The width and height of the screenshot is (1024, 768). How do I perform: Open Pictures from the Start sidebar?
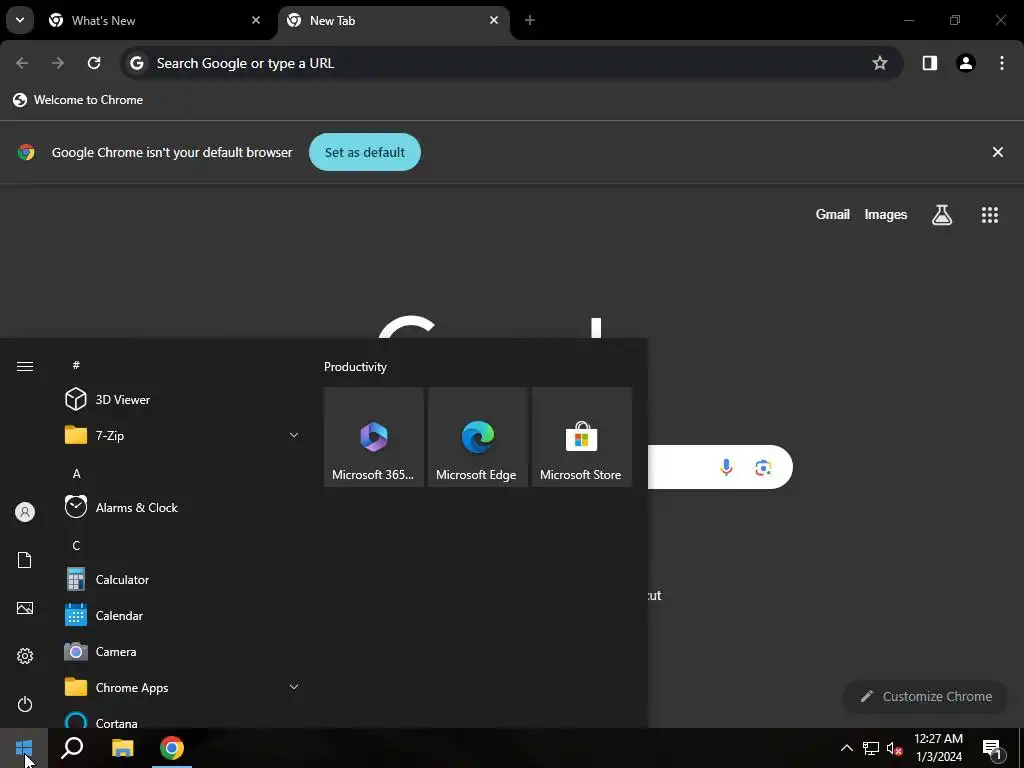[25, 608]
